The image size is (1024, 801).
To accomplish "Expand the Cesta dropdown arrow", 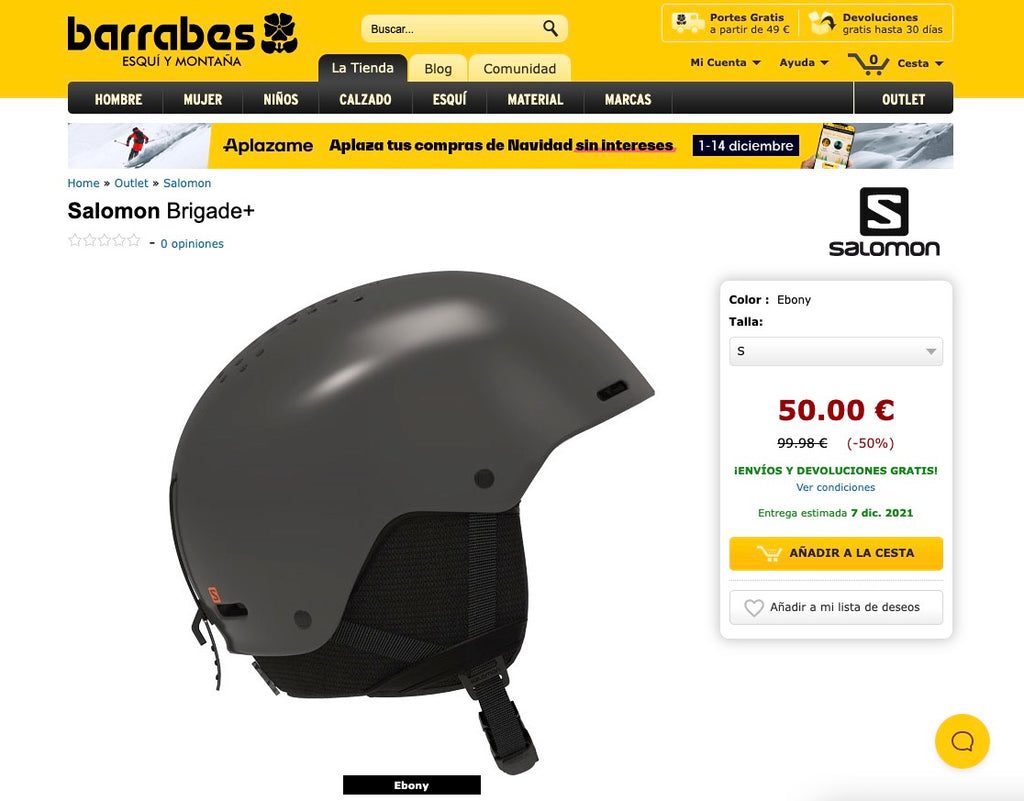I will (x=939, y=63).
